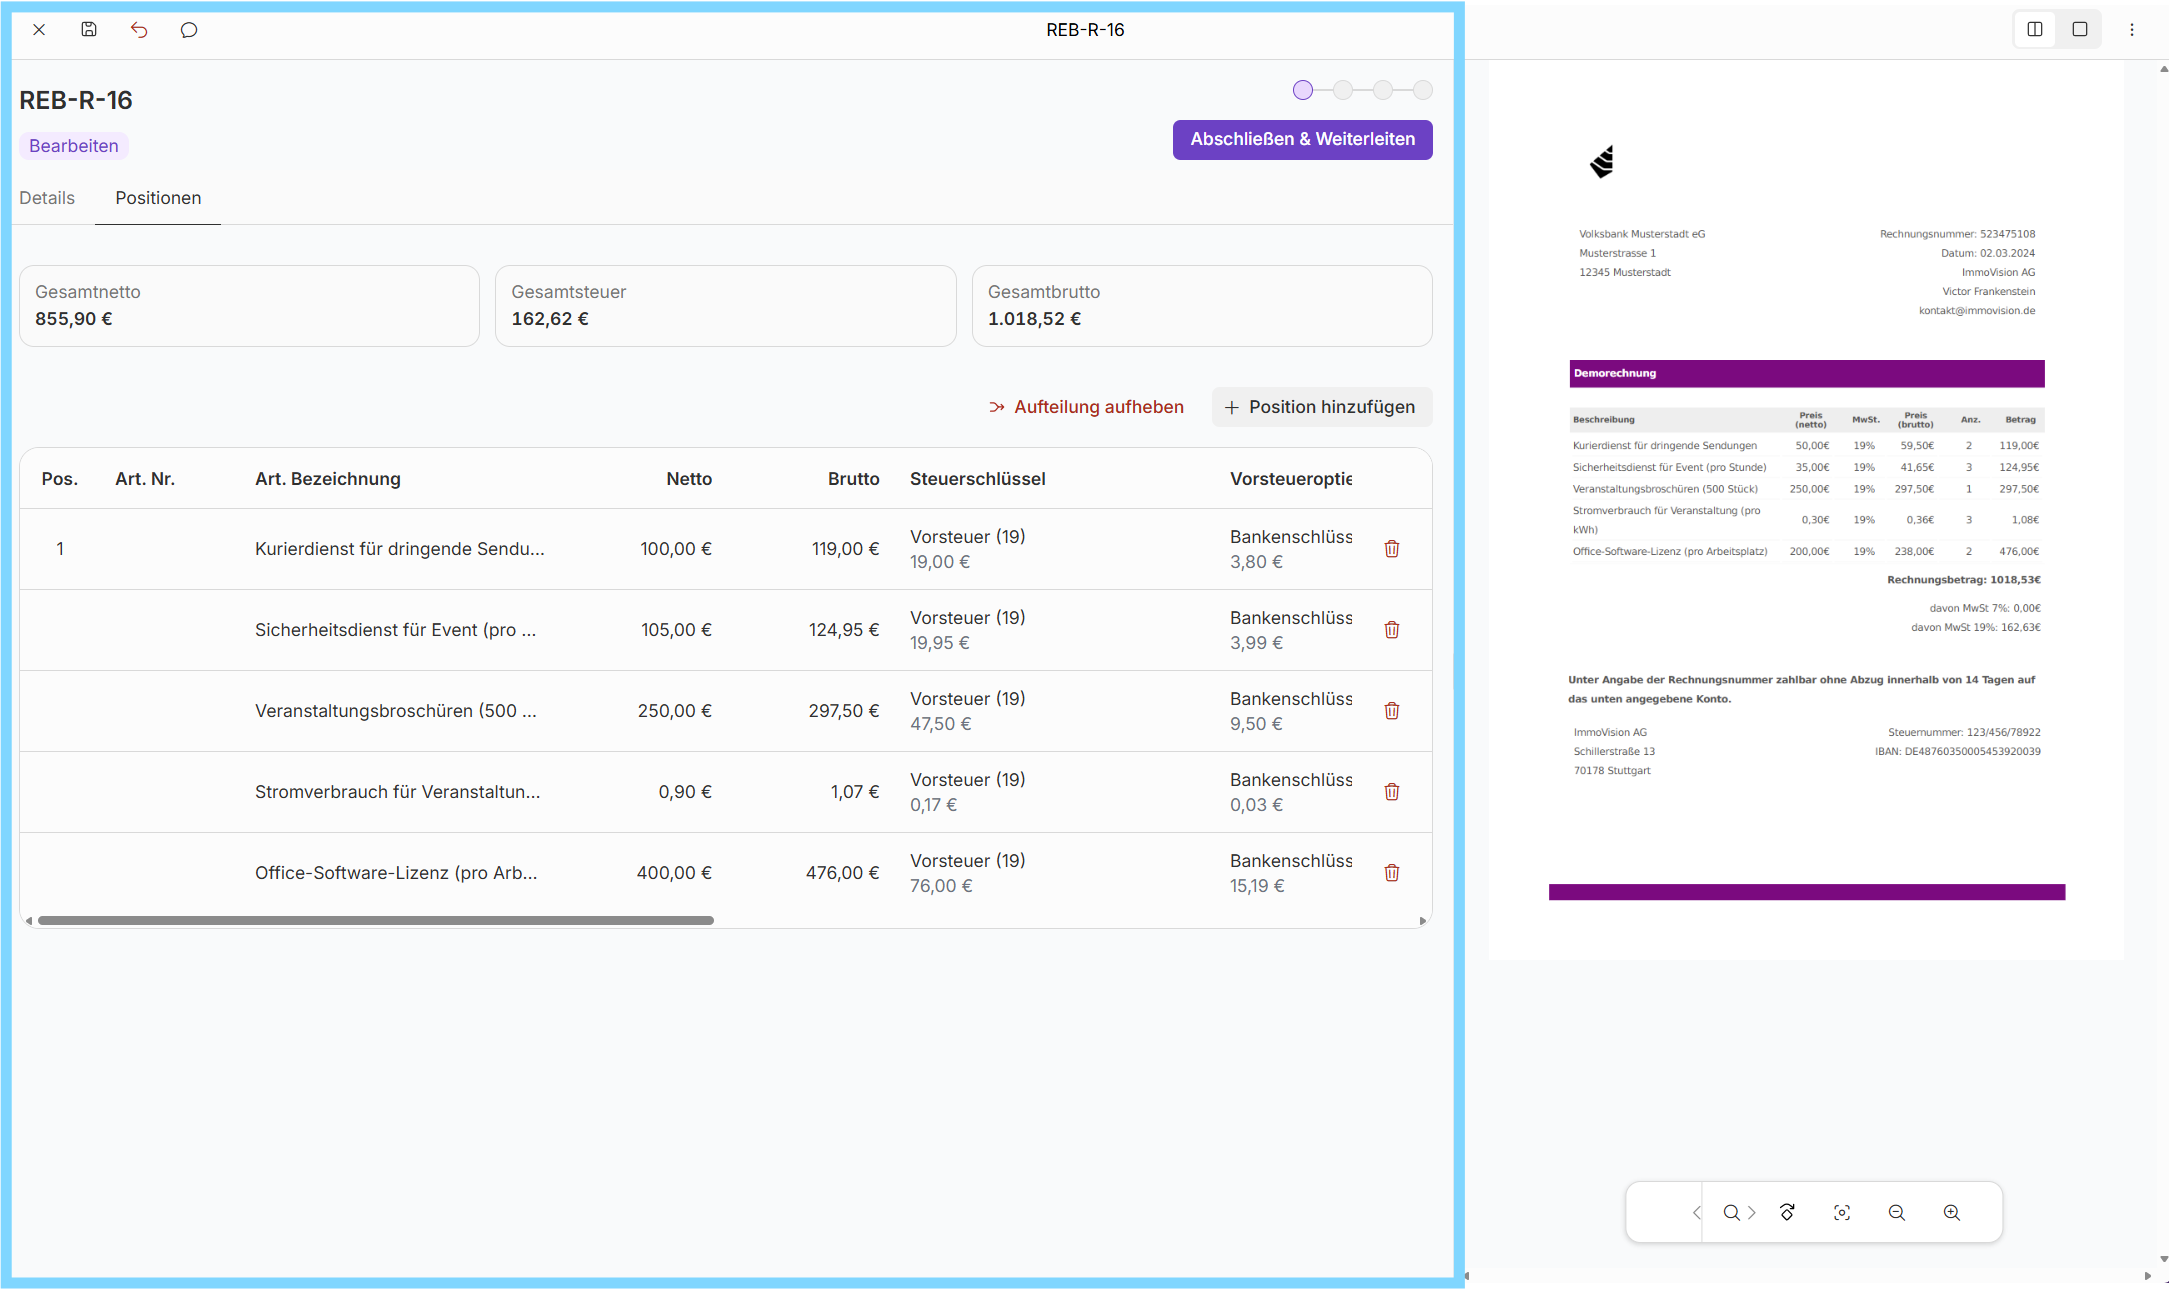Delete the Kurierdienst position row
The image size is (2169, 1289).
pos(1391,549)
